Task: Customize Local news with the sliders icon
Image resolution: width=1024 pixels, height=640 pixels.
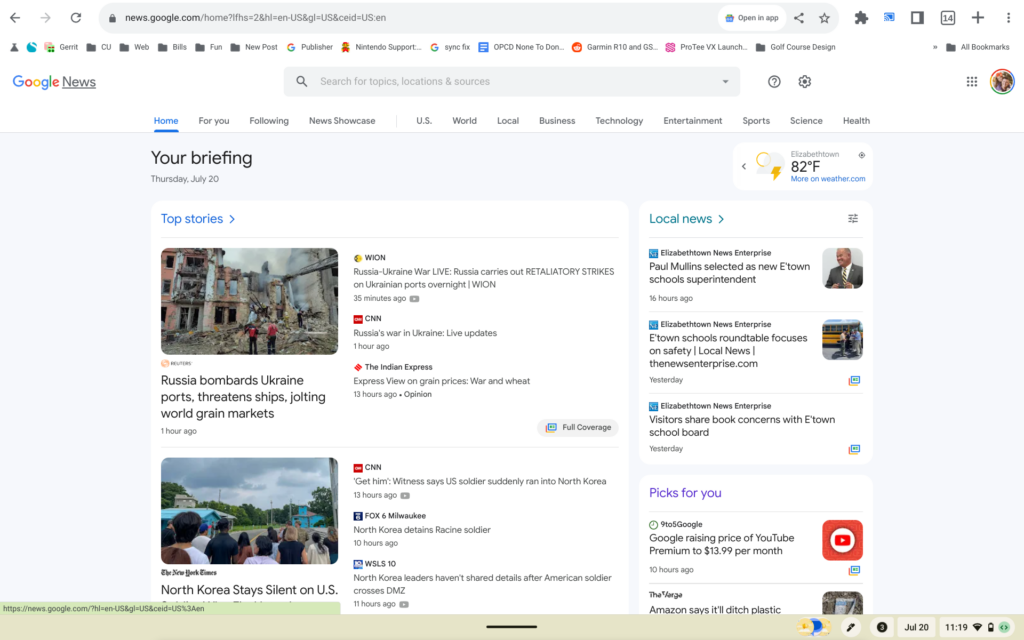Action: point(853,219)
